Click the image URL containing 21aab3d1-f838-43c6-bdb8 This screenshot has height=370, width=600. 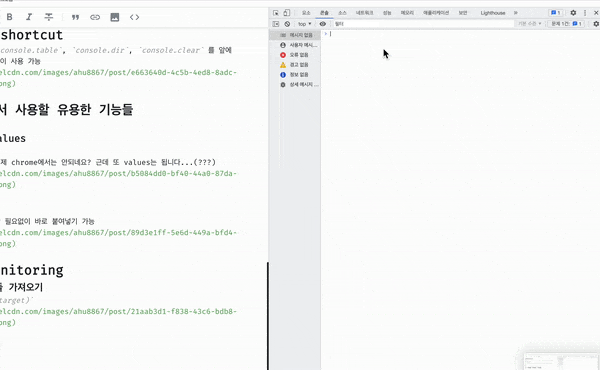[118, 311]
